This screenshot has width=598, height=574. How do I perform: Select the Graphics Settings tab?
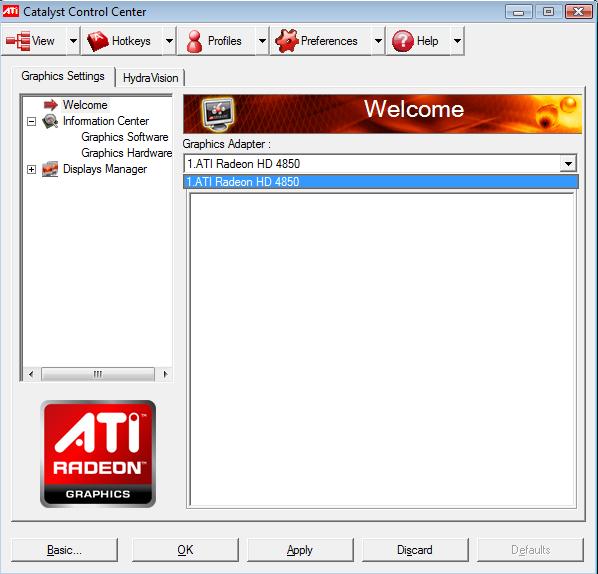63,76
